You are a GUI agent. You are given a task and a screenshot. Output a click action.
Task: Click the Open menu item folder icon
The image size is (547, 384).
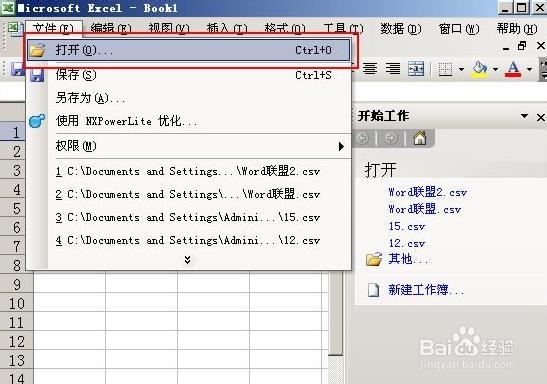(37, 50)
